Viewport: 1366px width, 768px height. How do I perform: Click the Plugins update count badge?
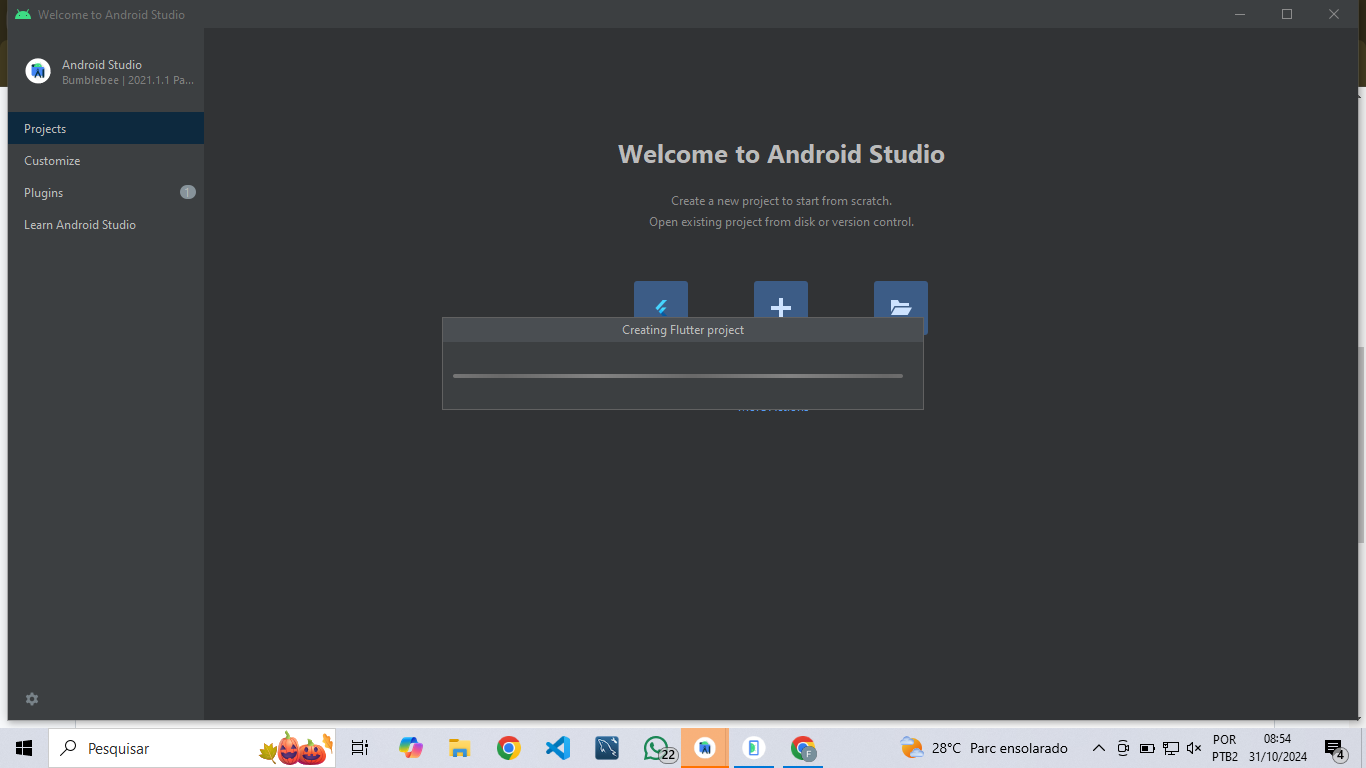point(188,192)
